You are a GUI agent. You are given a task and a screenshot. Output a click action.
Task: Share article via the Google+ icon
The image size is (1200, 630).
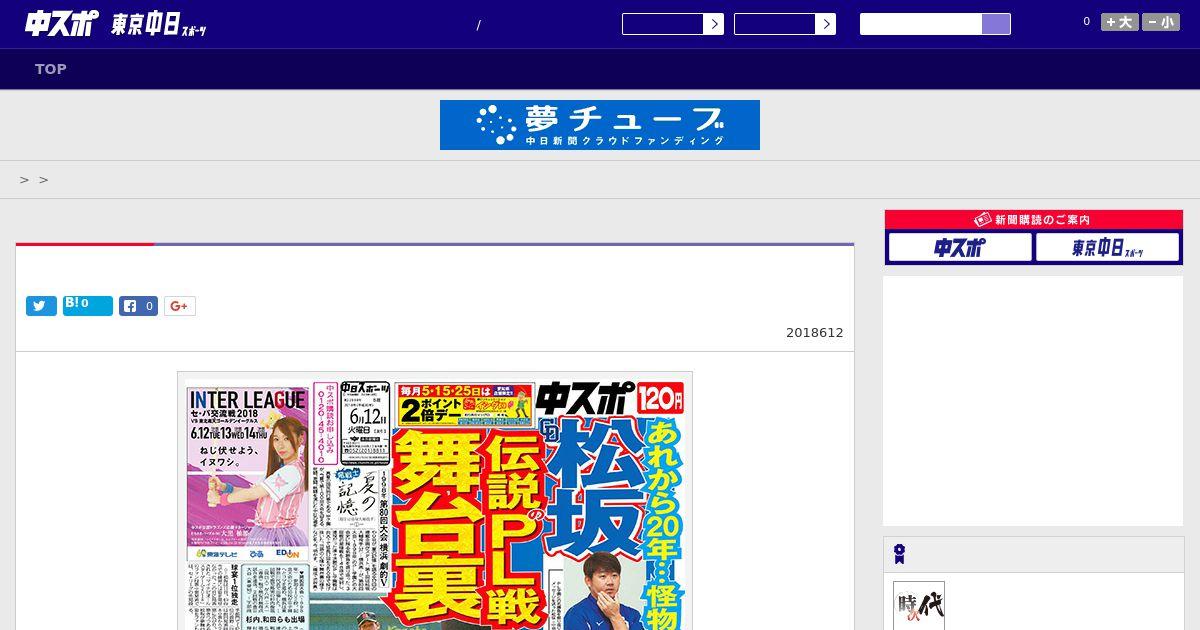tap(180, 306)
